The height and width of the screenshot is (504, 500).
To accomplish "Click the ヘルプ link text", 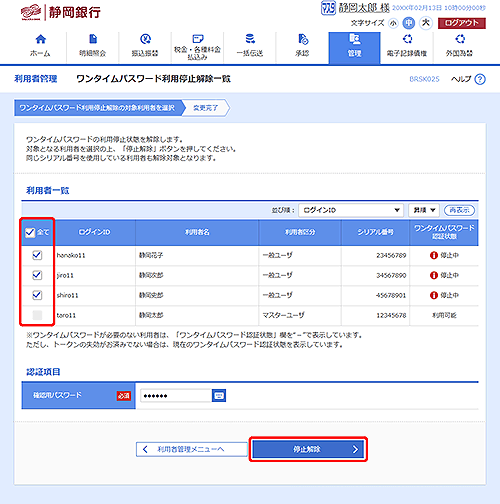I will (461, 79).
